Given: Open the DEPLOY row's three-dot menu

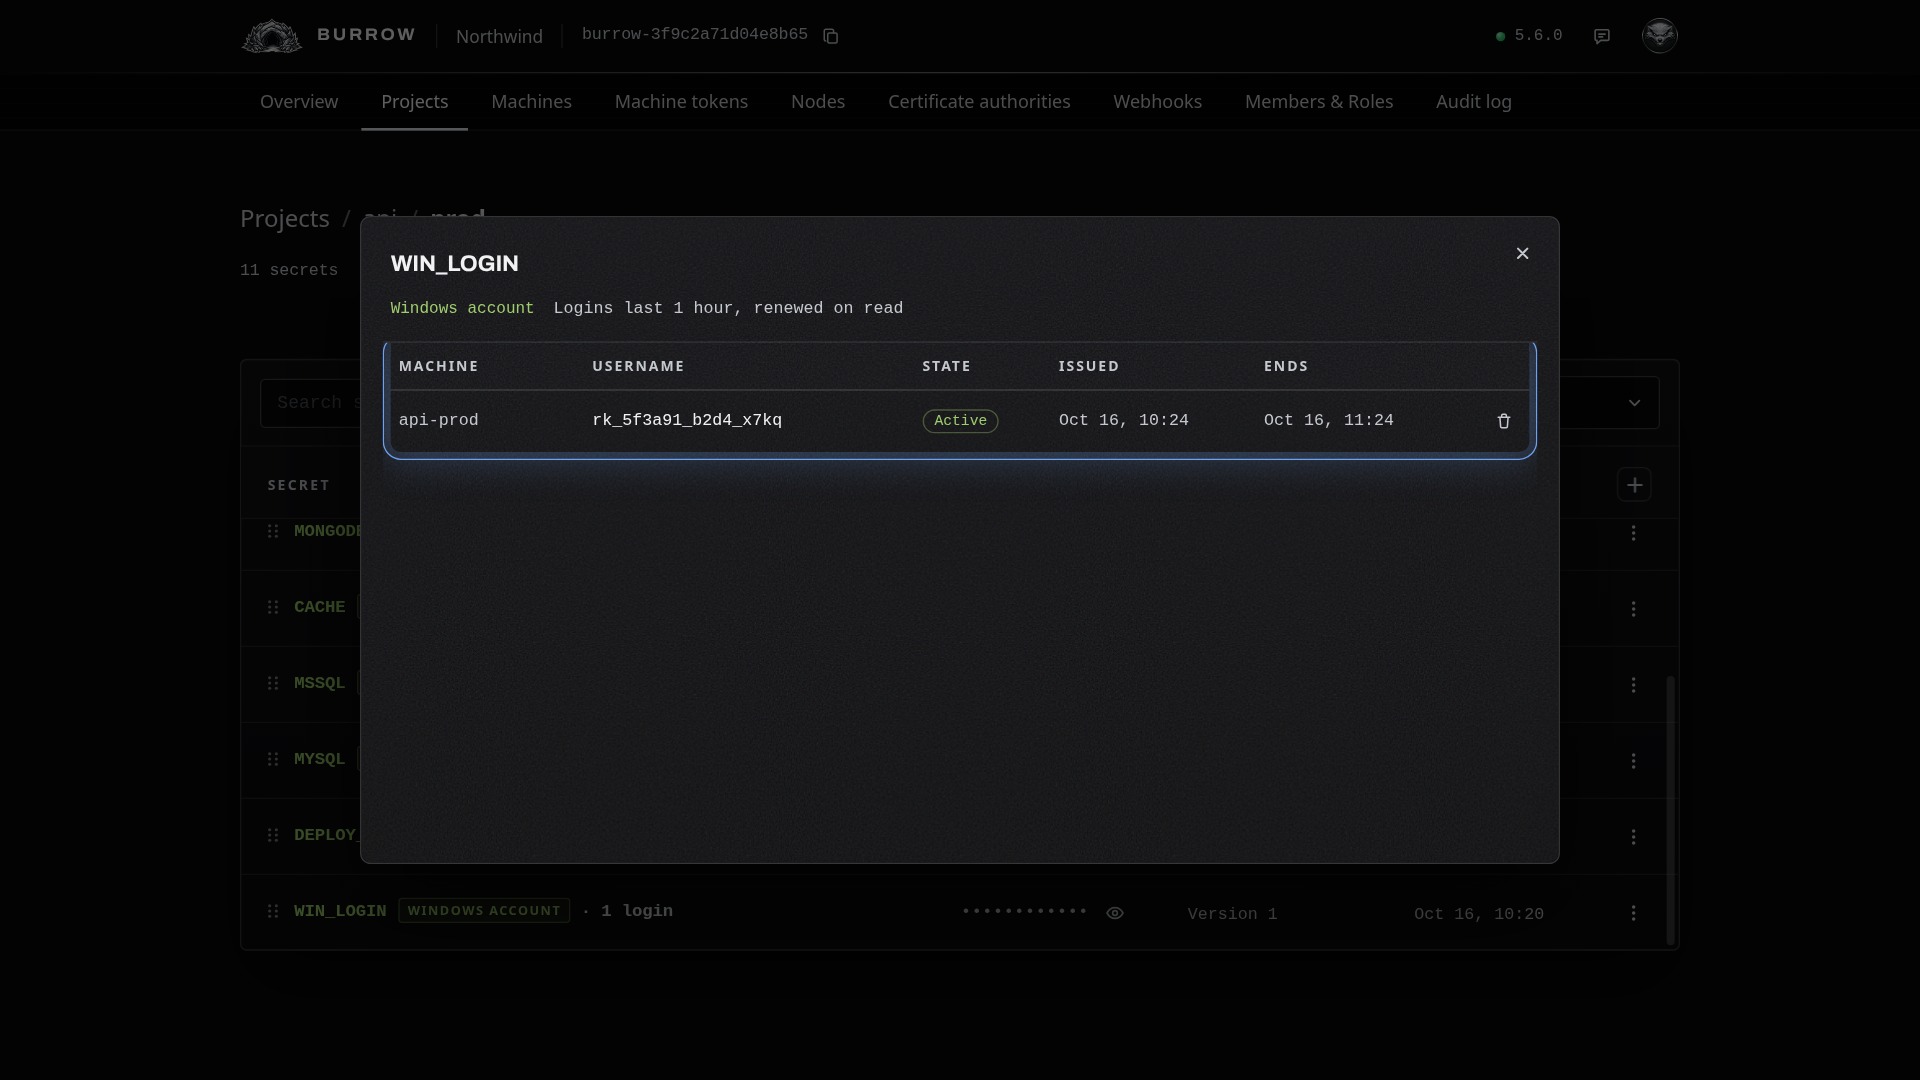Looking at the screenshot, I should click(1633, 837).
